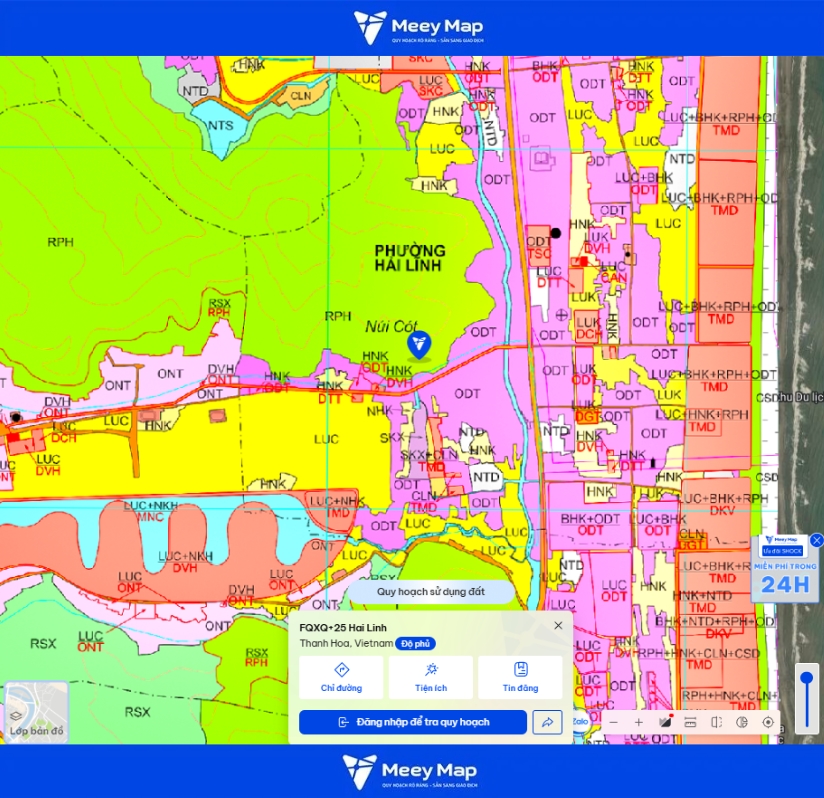824x798 pixels.
Task: Select the Quy hoạch sử dụng đất pill
Action: coord(431,592)
